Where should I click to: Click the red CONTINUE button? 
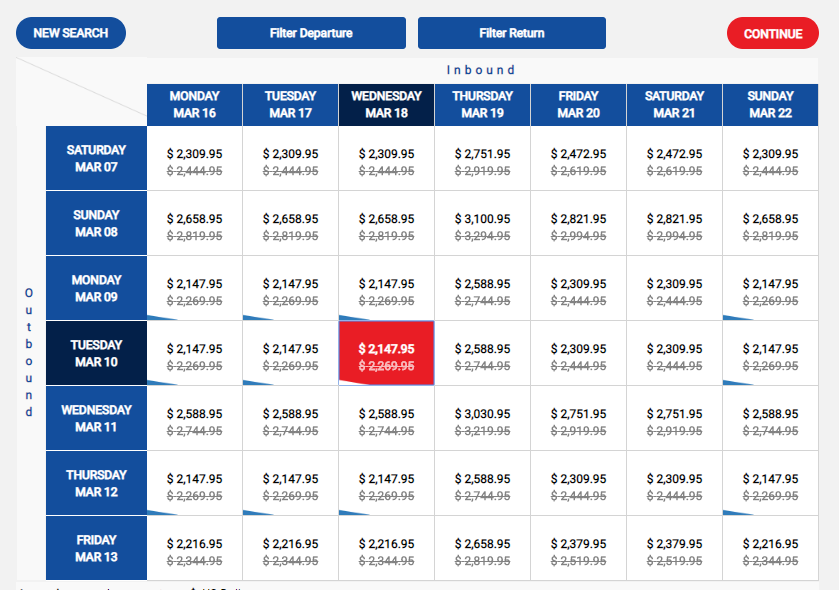[773, 33]
